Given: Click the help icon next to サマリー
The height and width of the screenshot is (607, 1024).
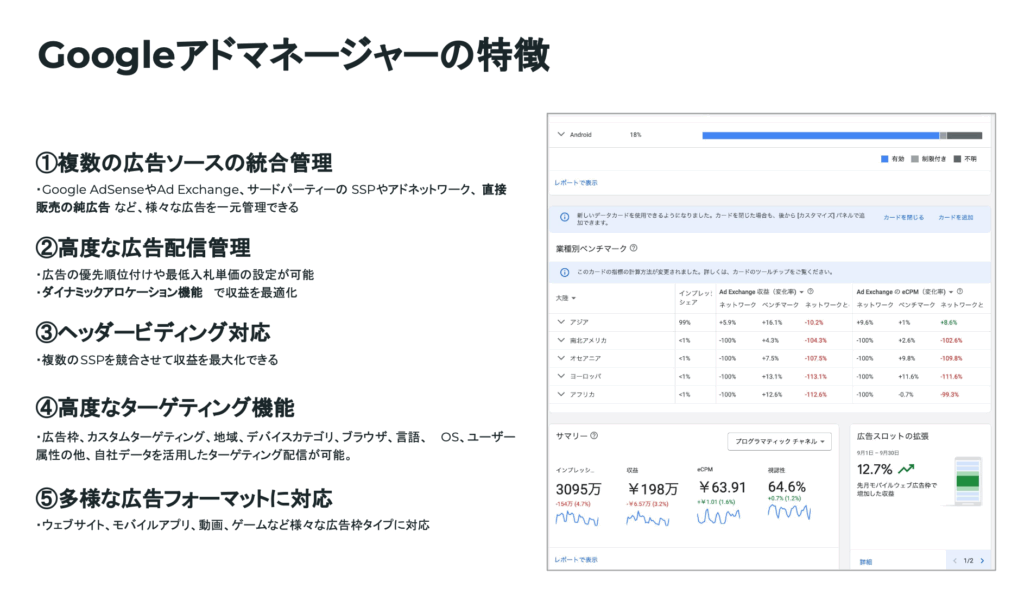Looking at the screenshot, I should (594, 436).
